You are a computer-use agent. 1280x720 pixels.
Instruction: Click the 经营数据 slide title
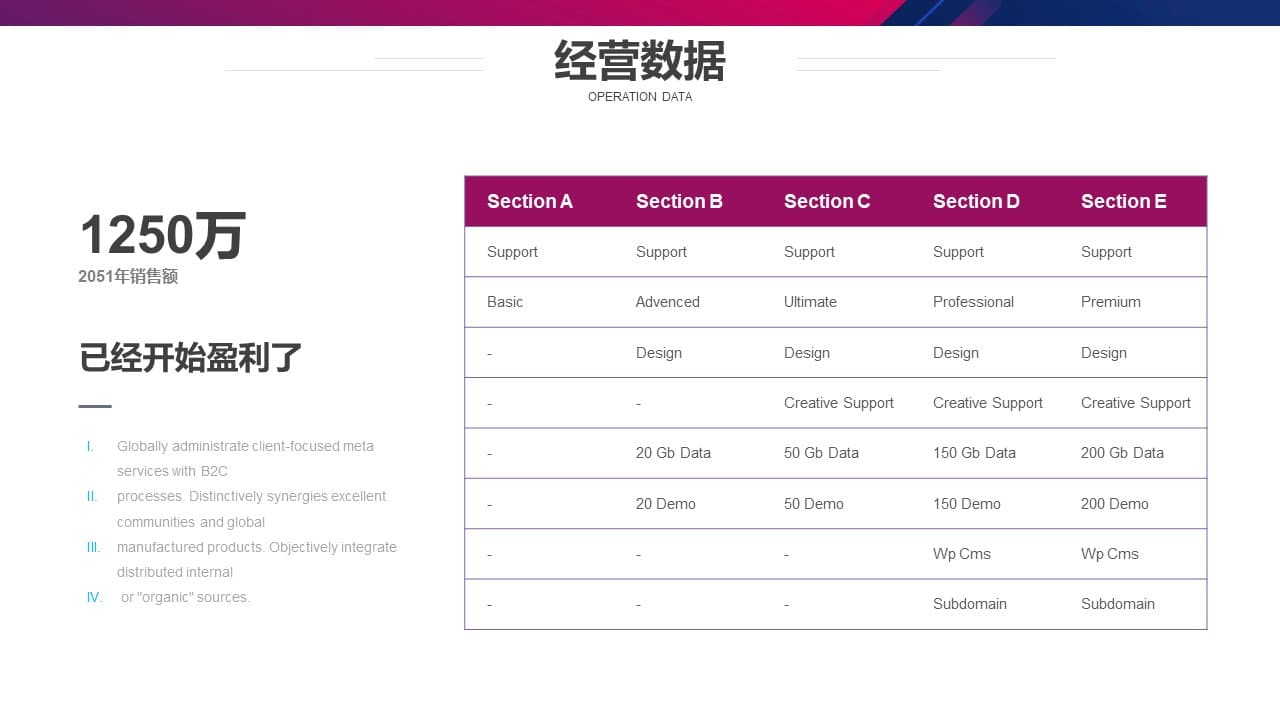[640, 61]
